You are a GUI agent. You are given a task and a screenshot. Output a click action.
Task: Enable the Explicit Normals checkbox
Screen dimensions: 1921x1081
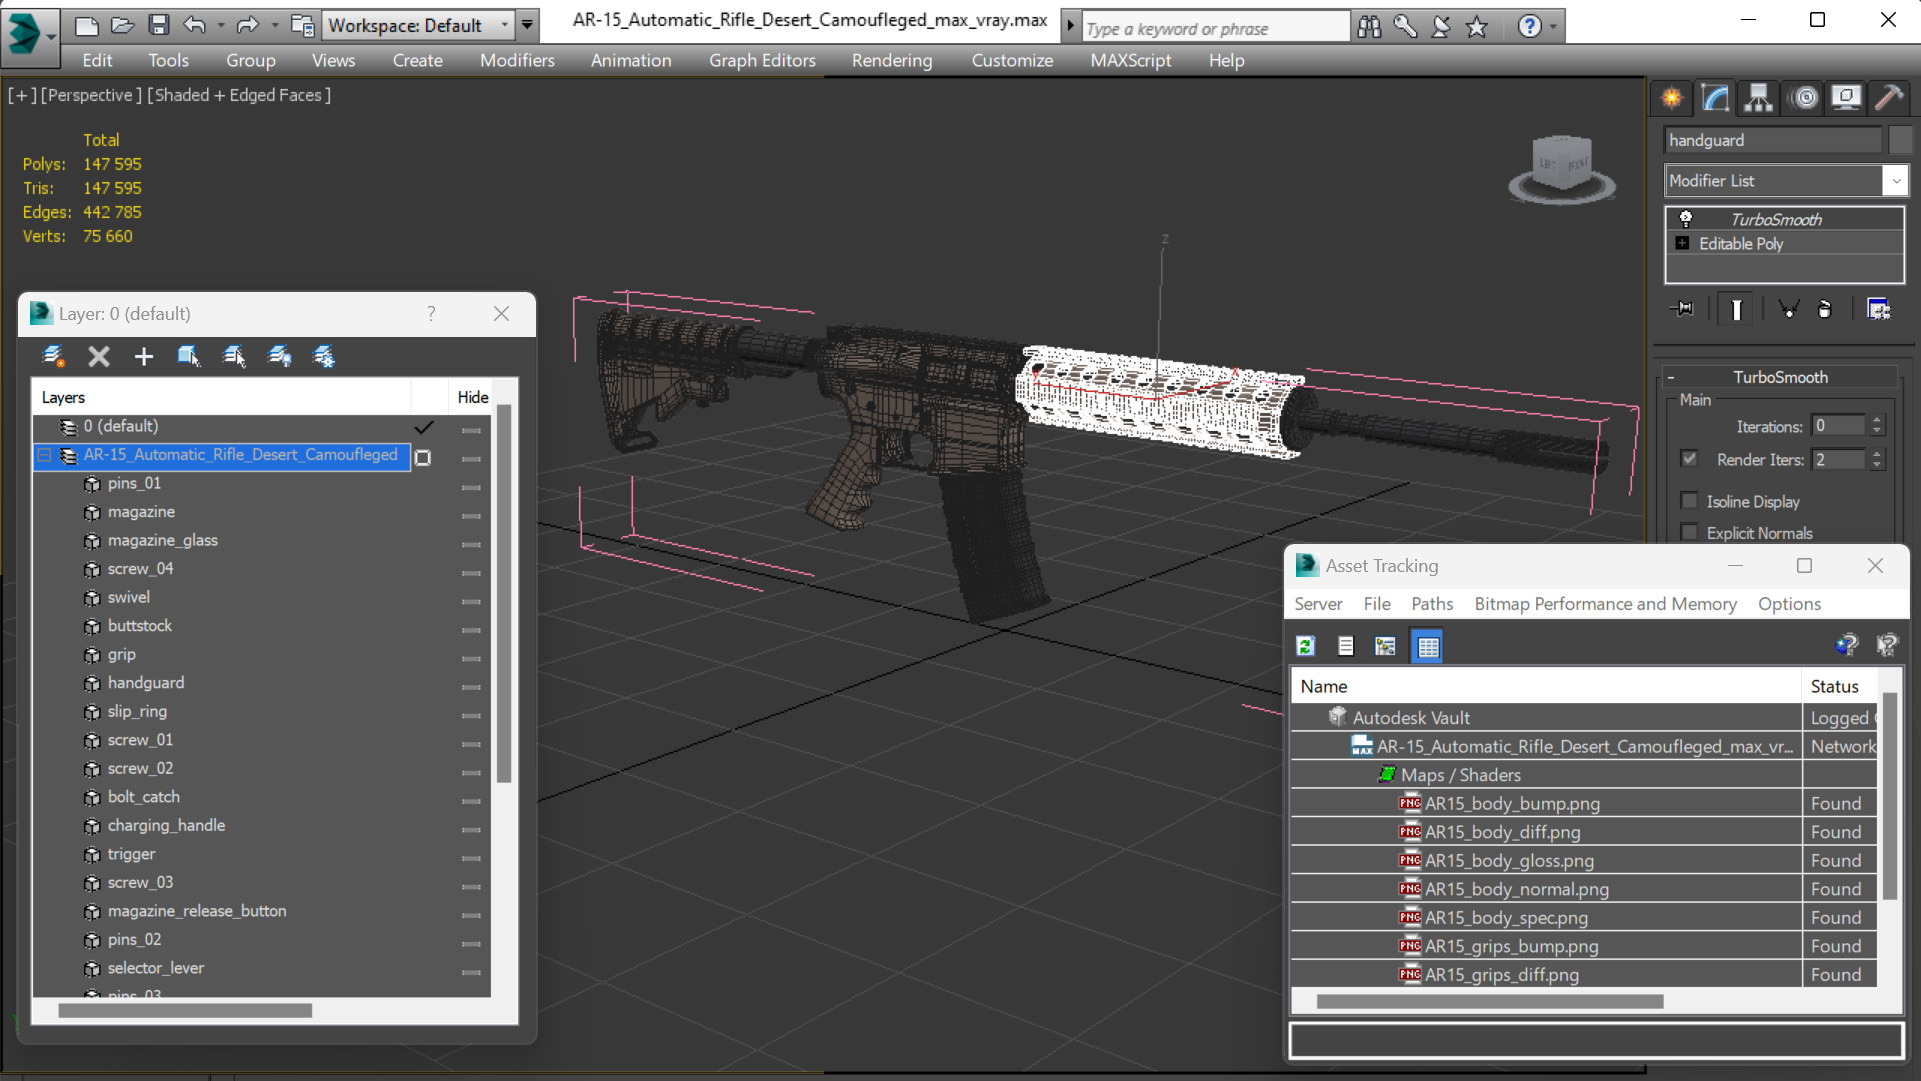pyautogui.click(x=1690, y=532)
